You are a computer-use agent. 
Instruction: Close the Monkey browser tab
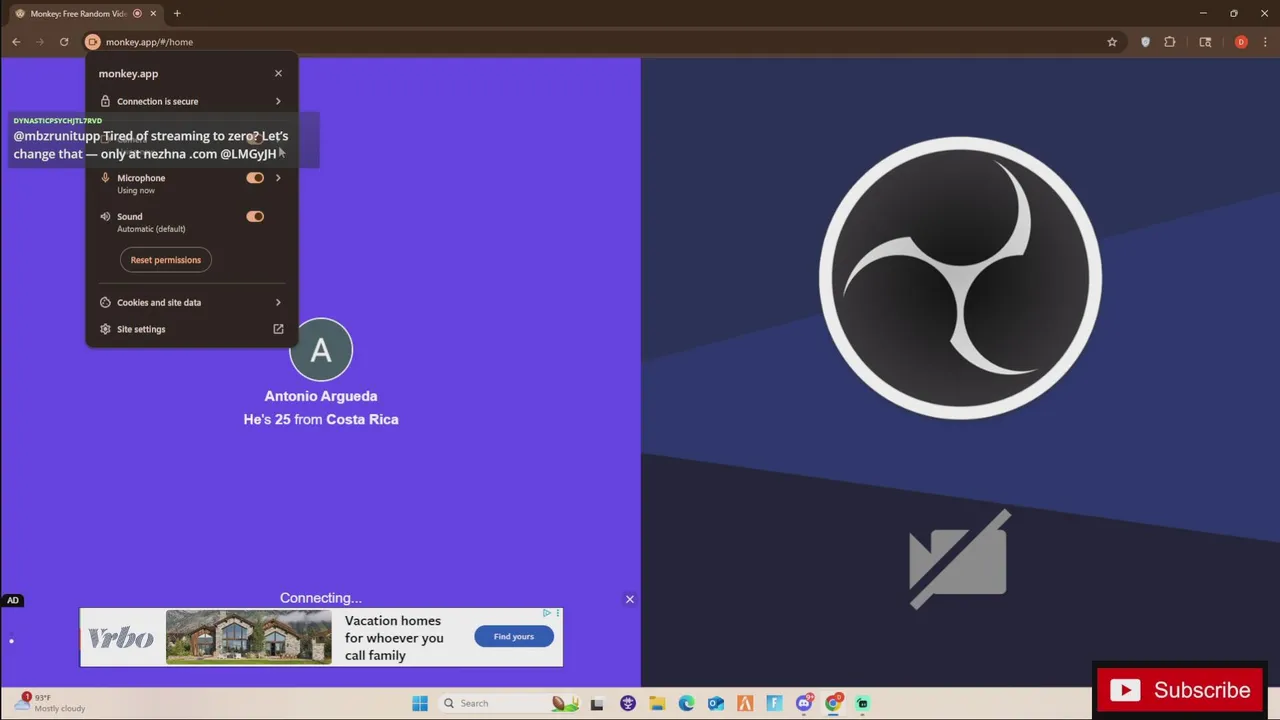tap(153, 13)
